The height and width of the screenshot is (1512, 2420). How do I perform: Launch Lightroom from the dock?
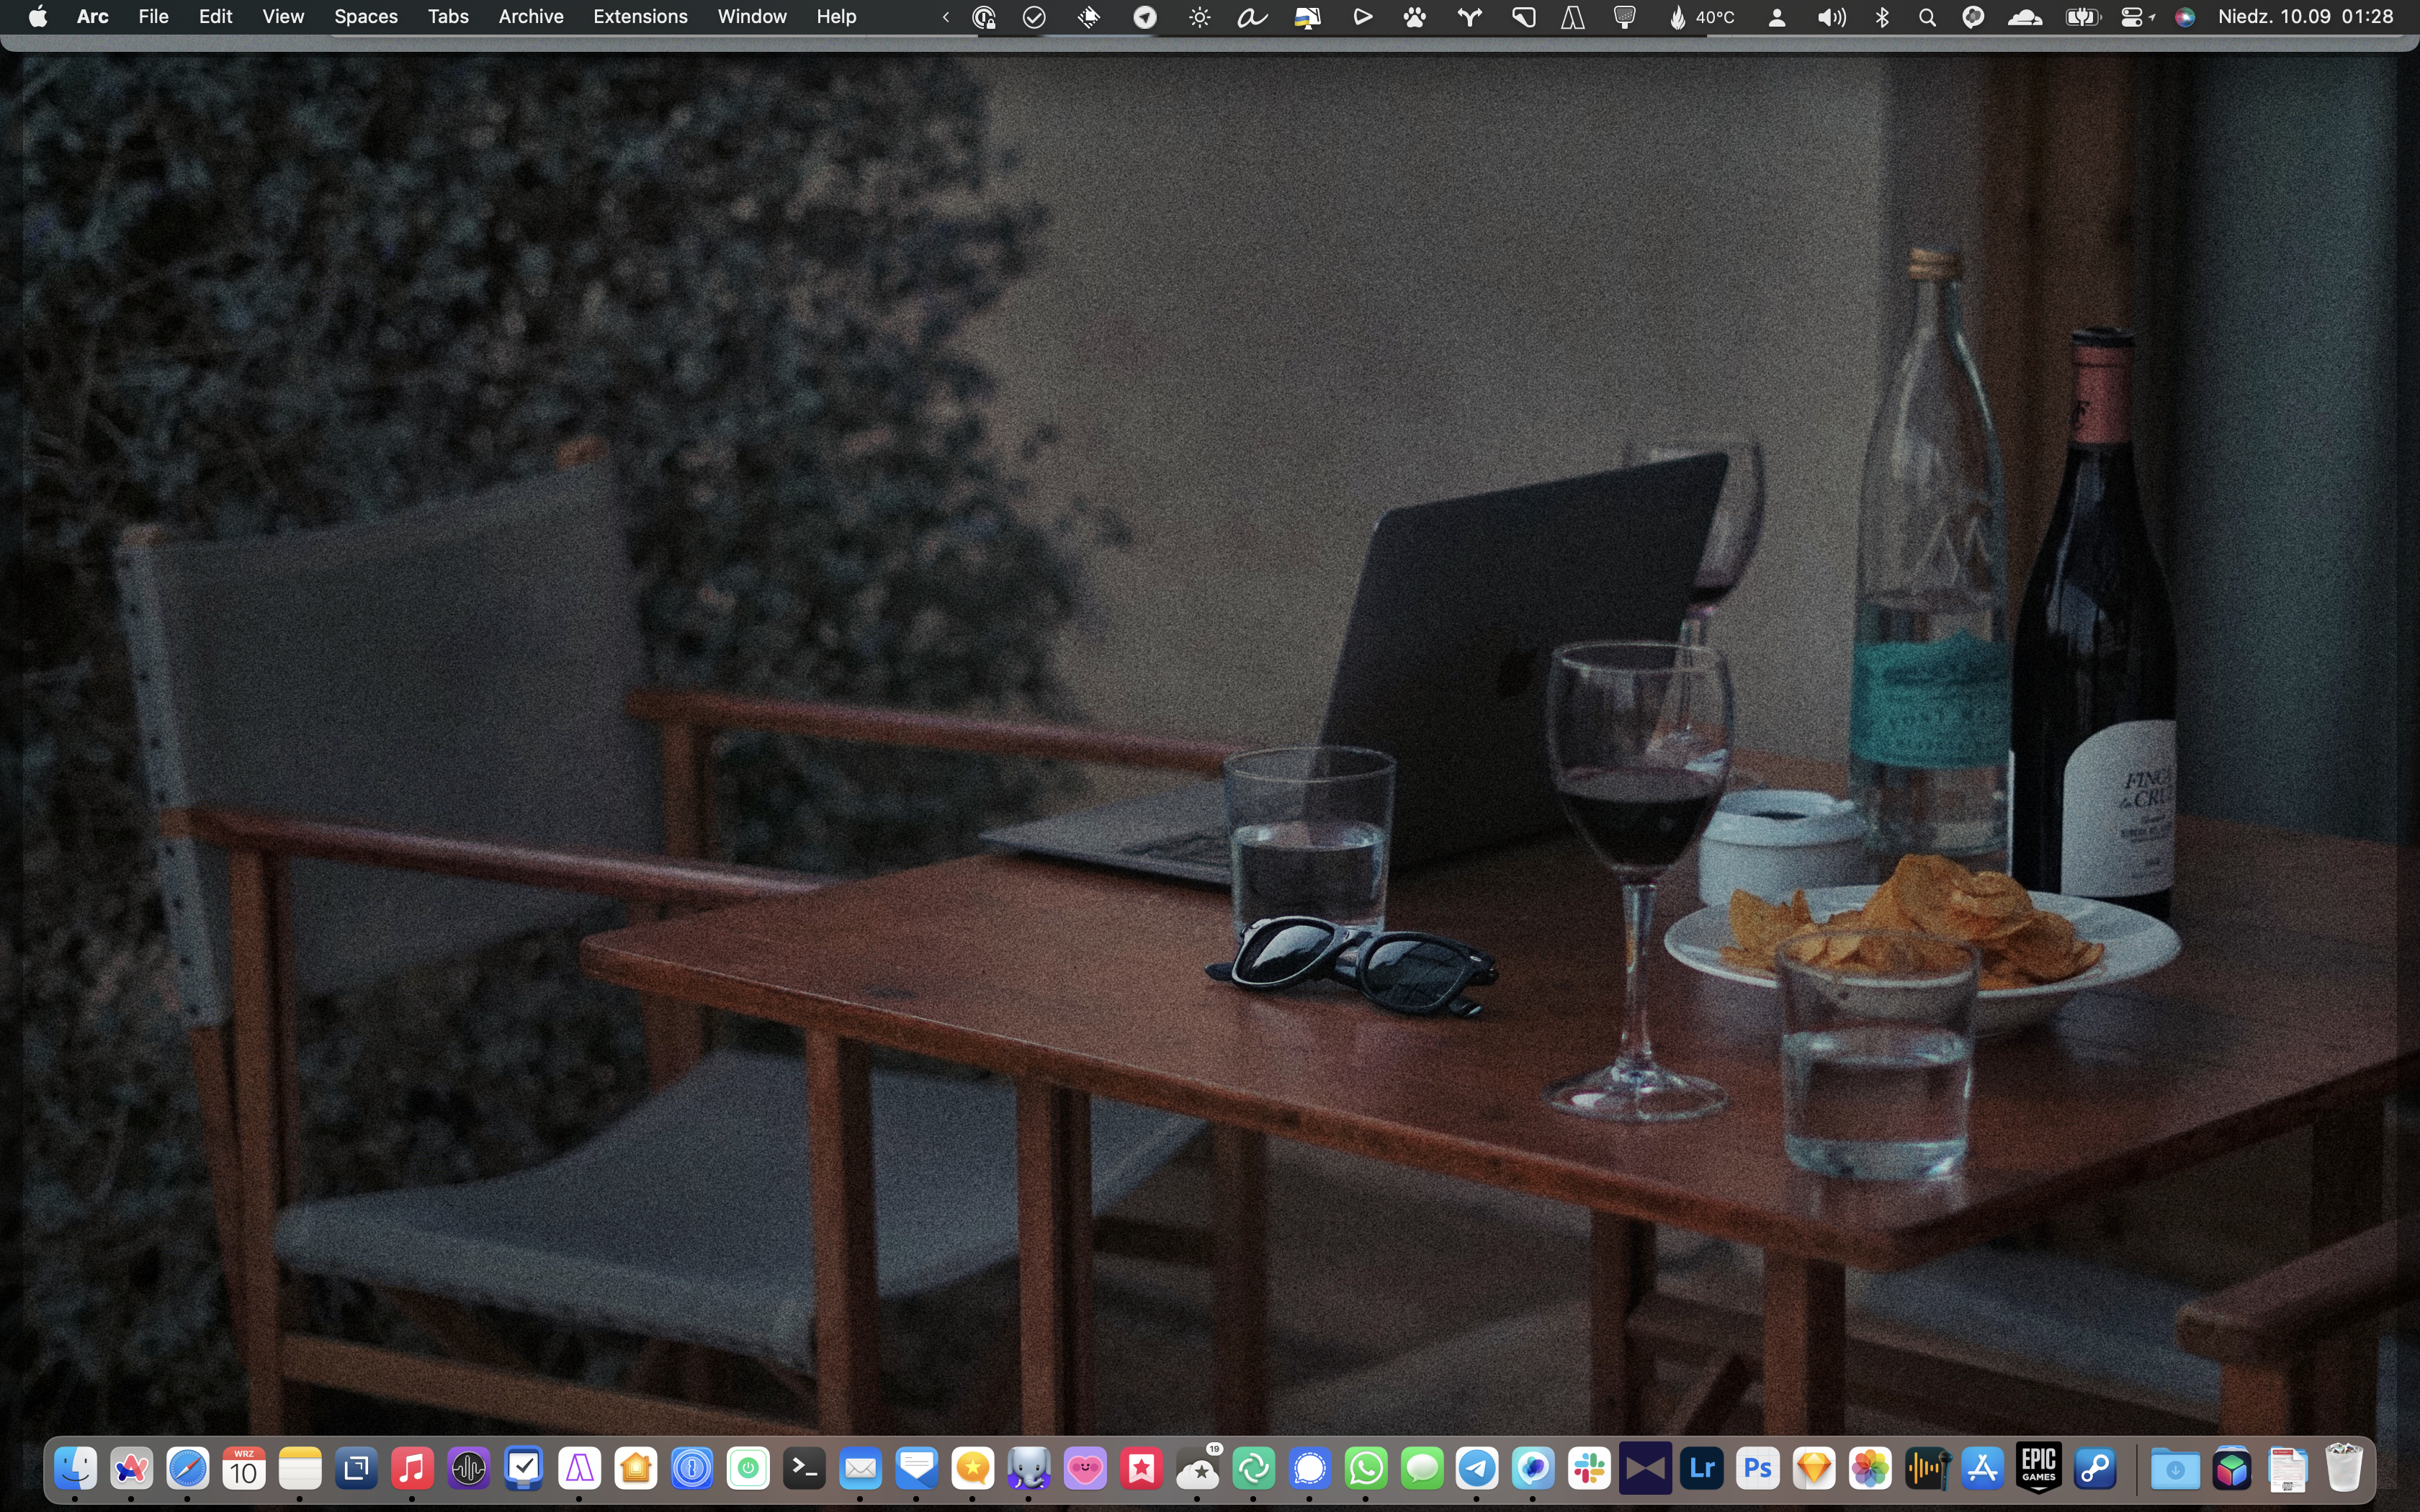pyautogui.click(x=1702, y=1468)
